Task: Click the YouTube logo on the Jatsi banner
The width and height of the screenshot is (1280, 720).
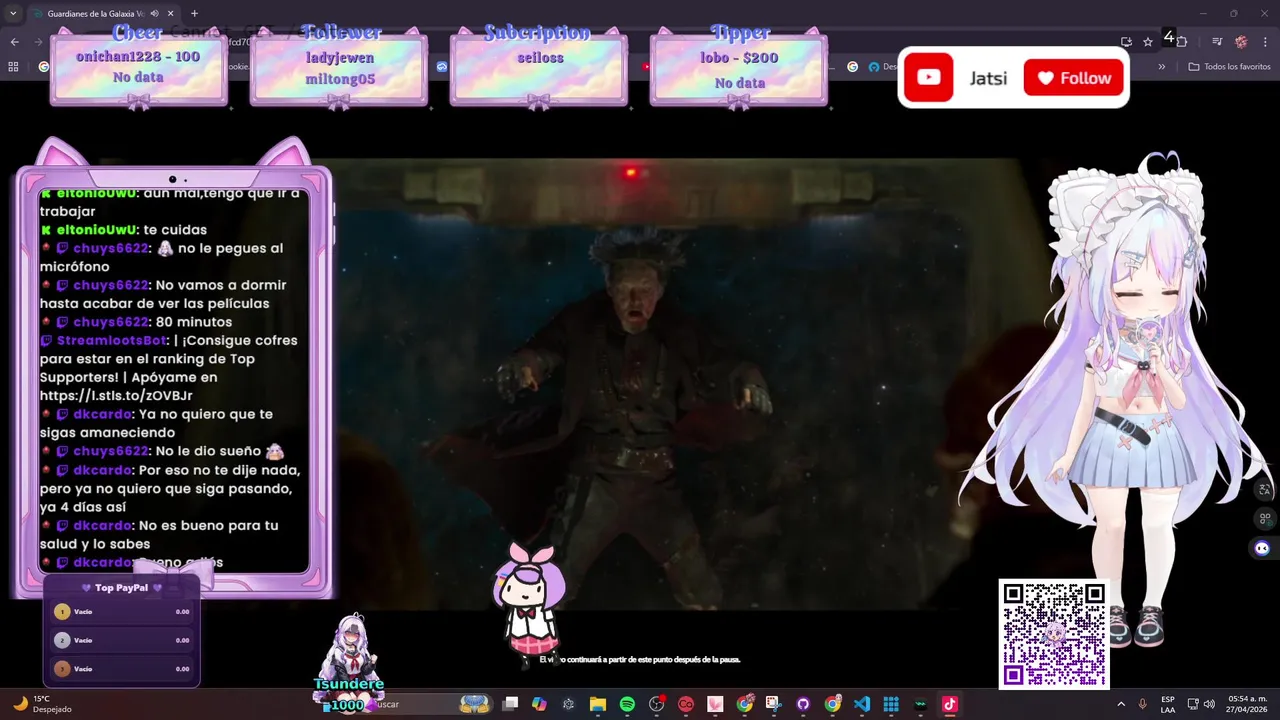Action: (929, 78)
